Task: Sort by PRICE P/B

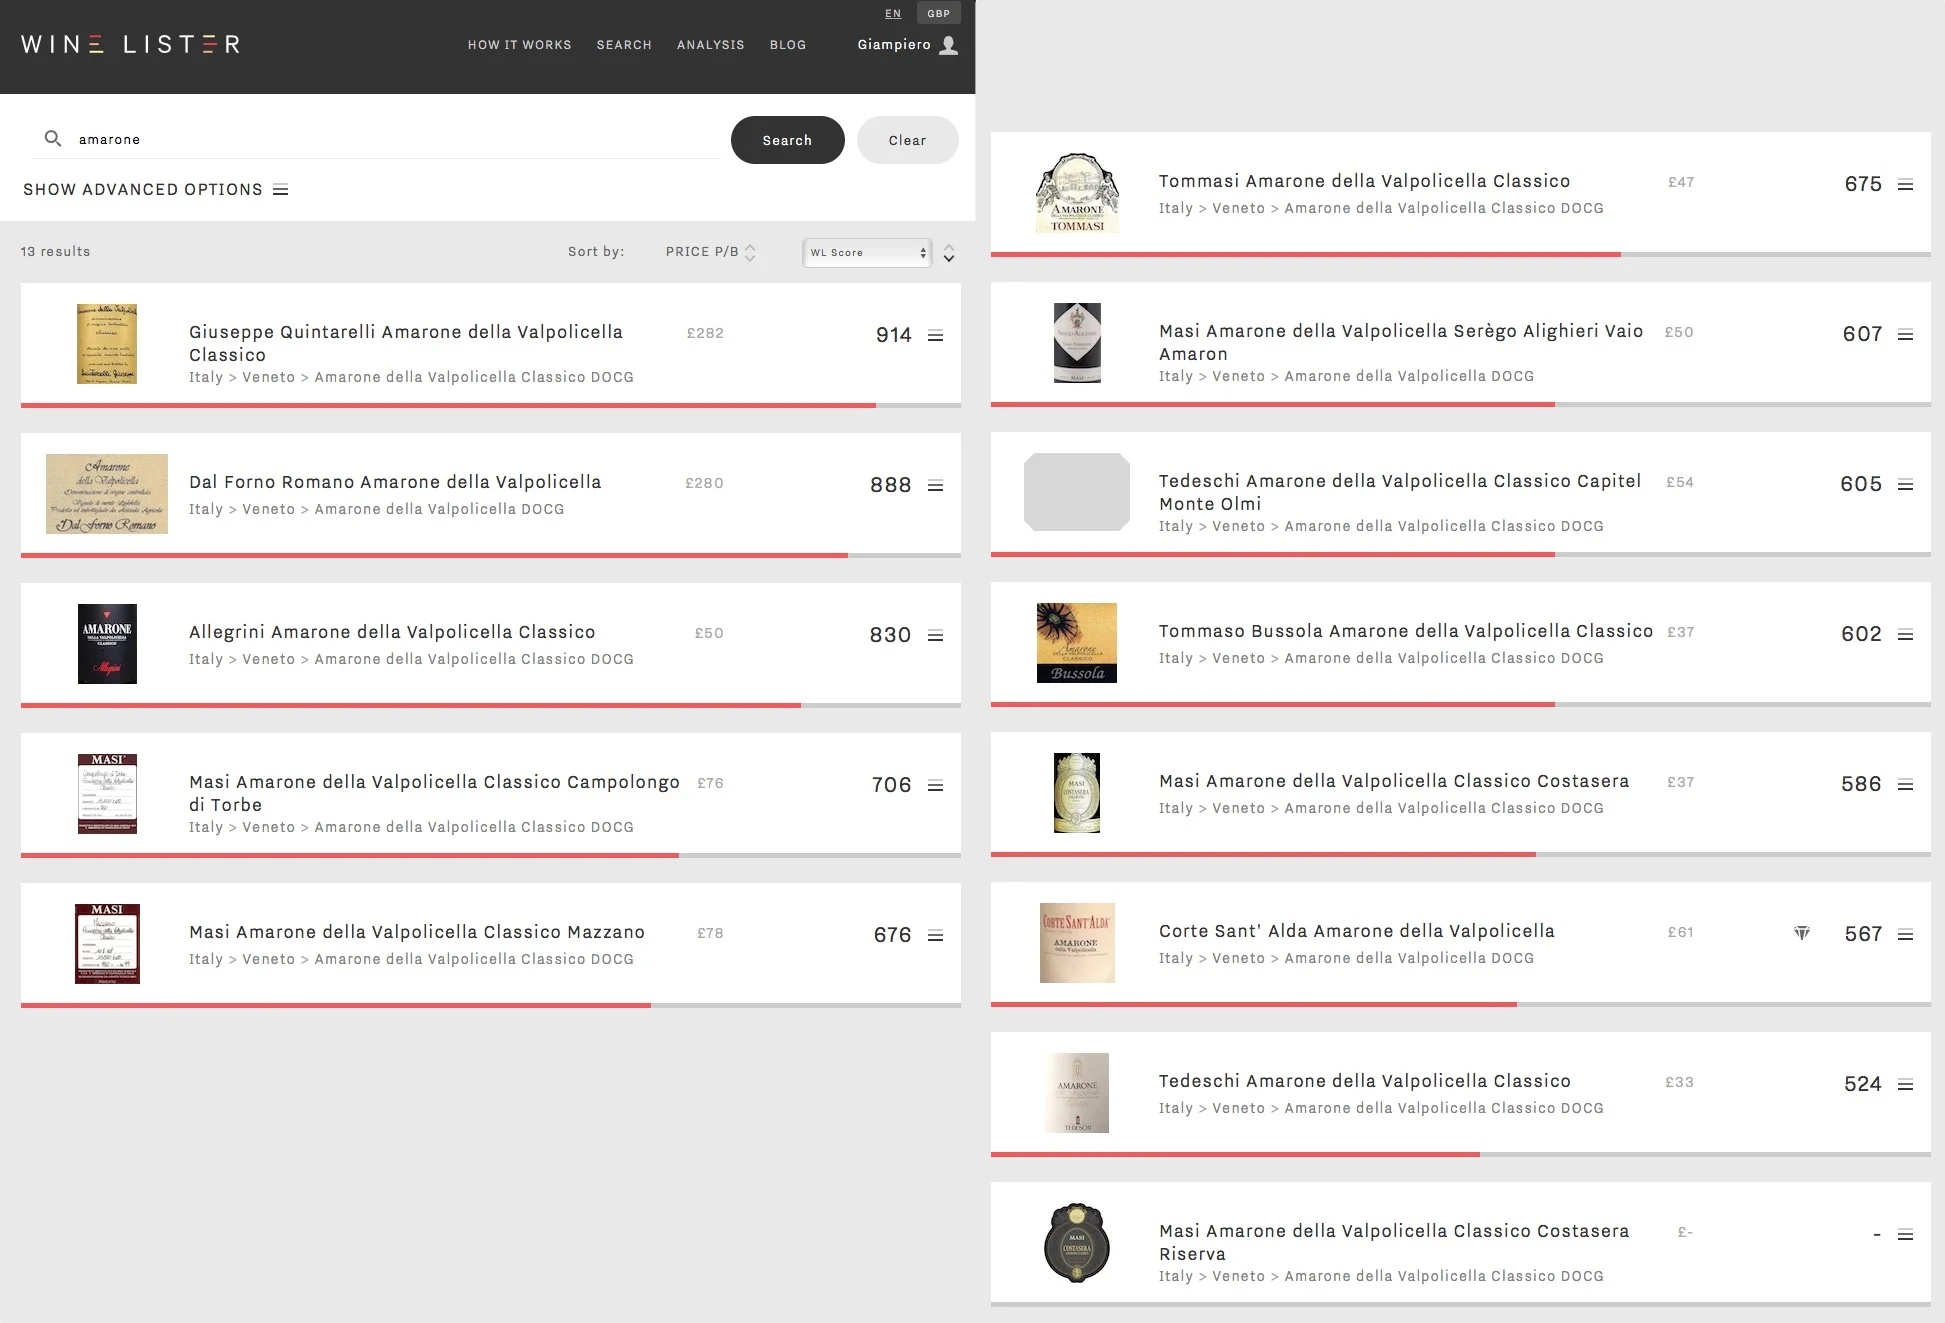Action: pos(710,252)
